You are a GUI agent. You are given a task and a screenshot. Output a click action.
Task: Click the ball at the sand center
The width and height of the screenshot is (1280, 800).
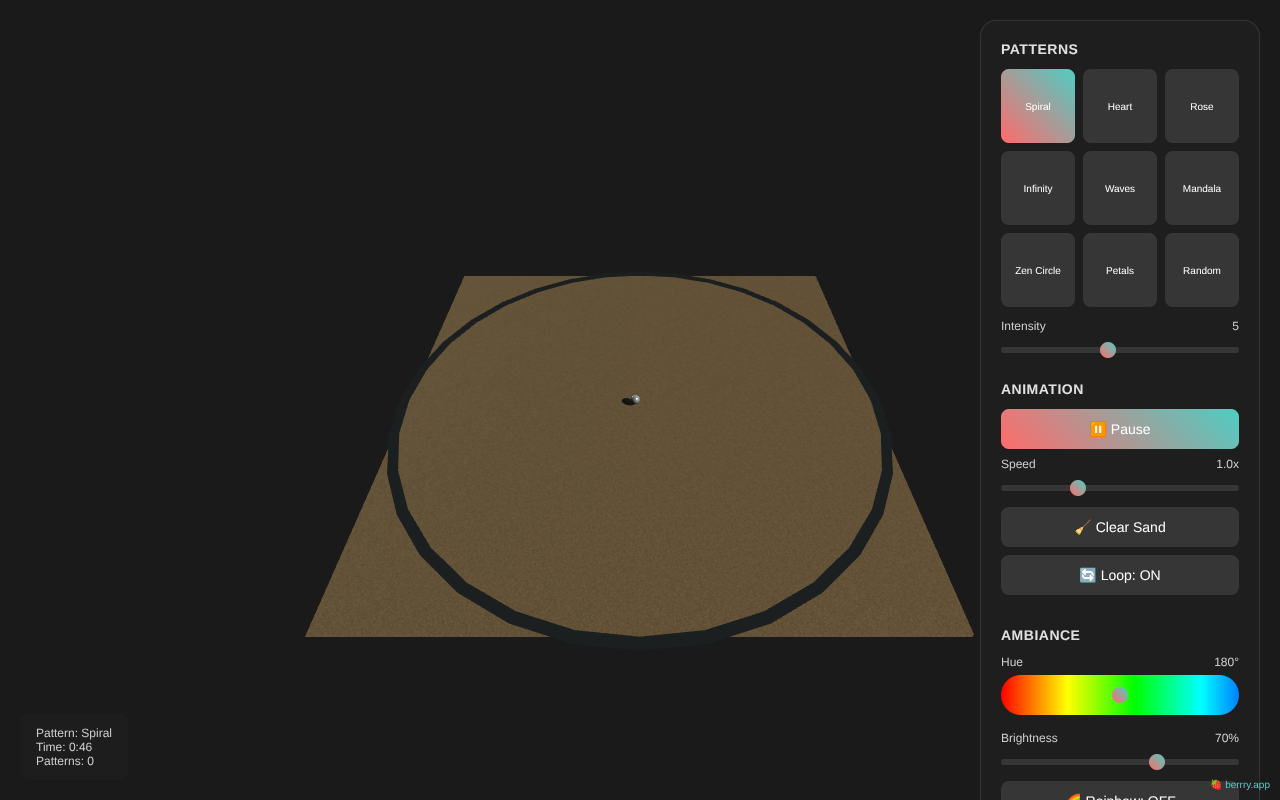click(635, 399)
